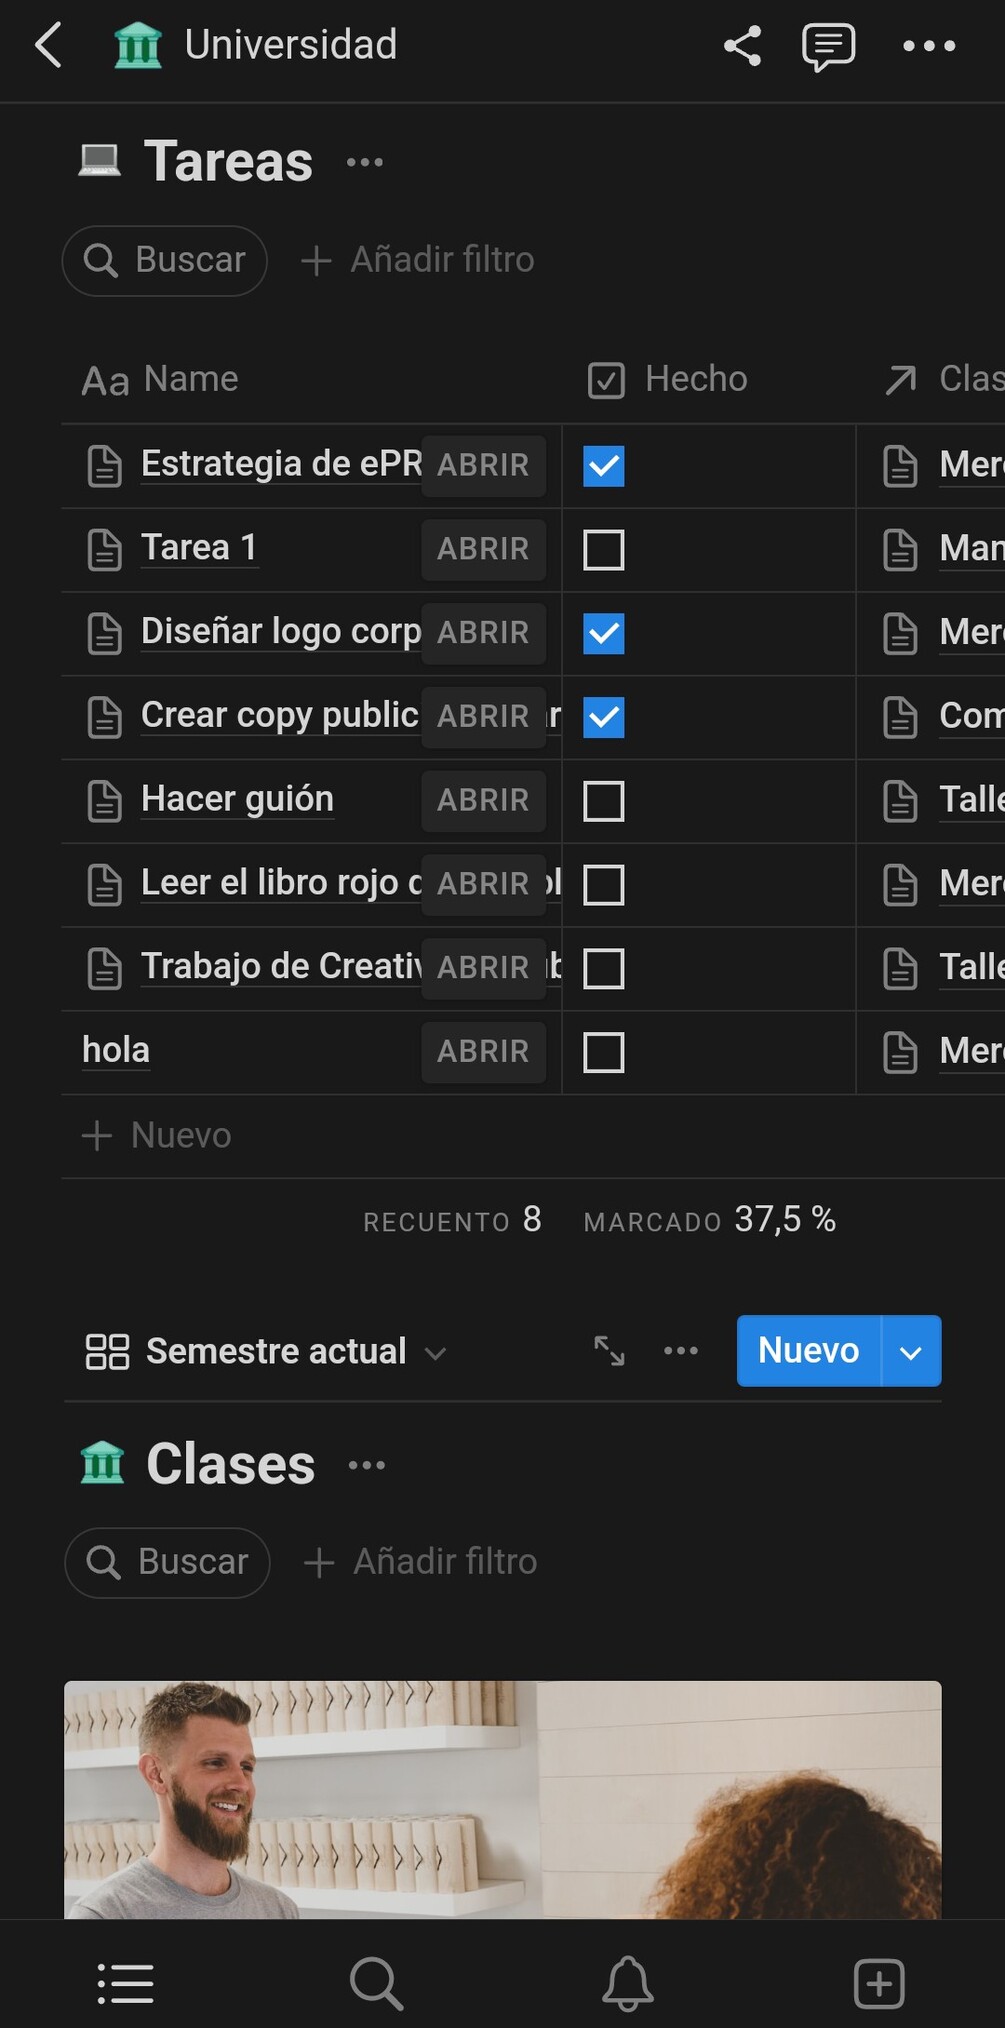Open the sidebar list icon
The height and width of the screenshot is (2028, 1005).
[126, 1983]
